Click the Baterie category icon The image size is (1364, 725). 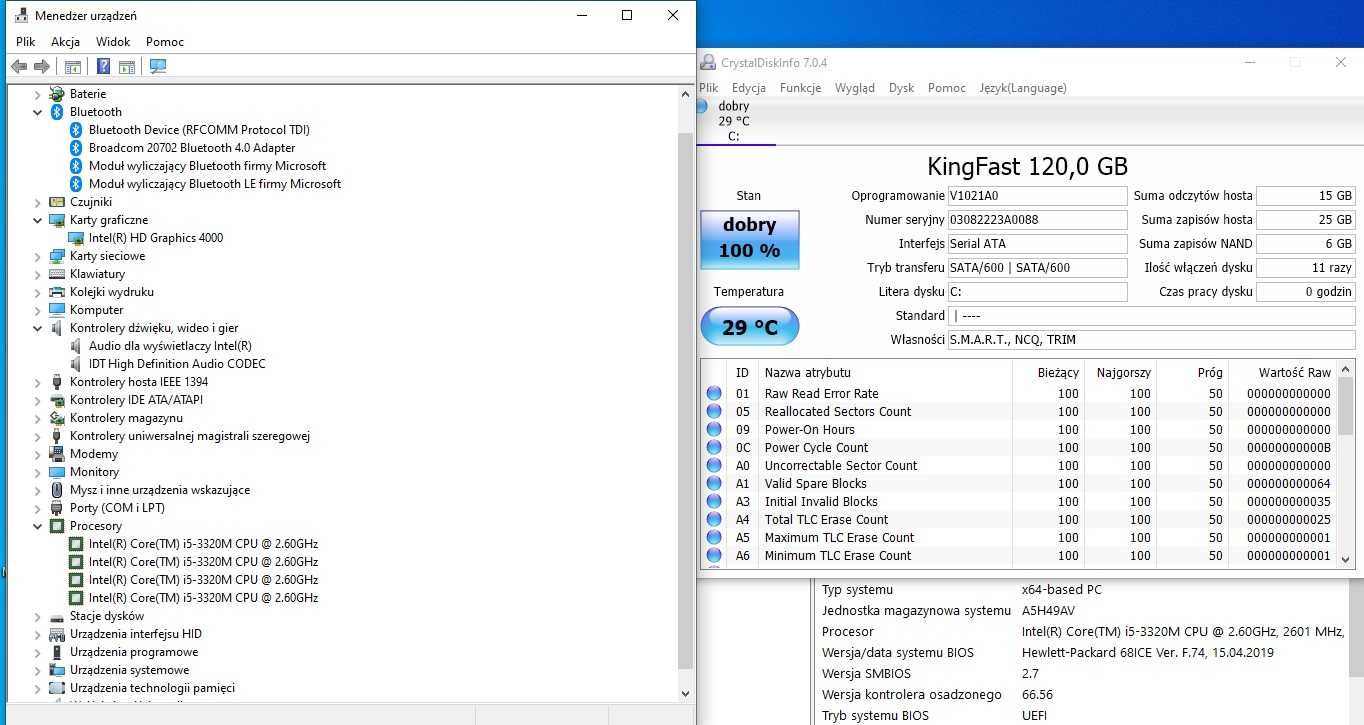pyautogui.click(x=57, y=94)
